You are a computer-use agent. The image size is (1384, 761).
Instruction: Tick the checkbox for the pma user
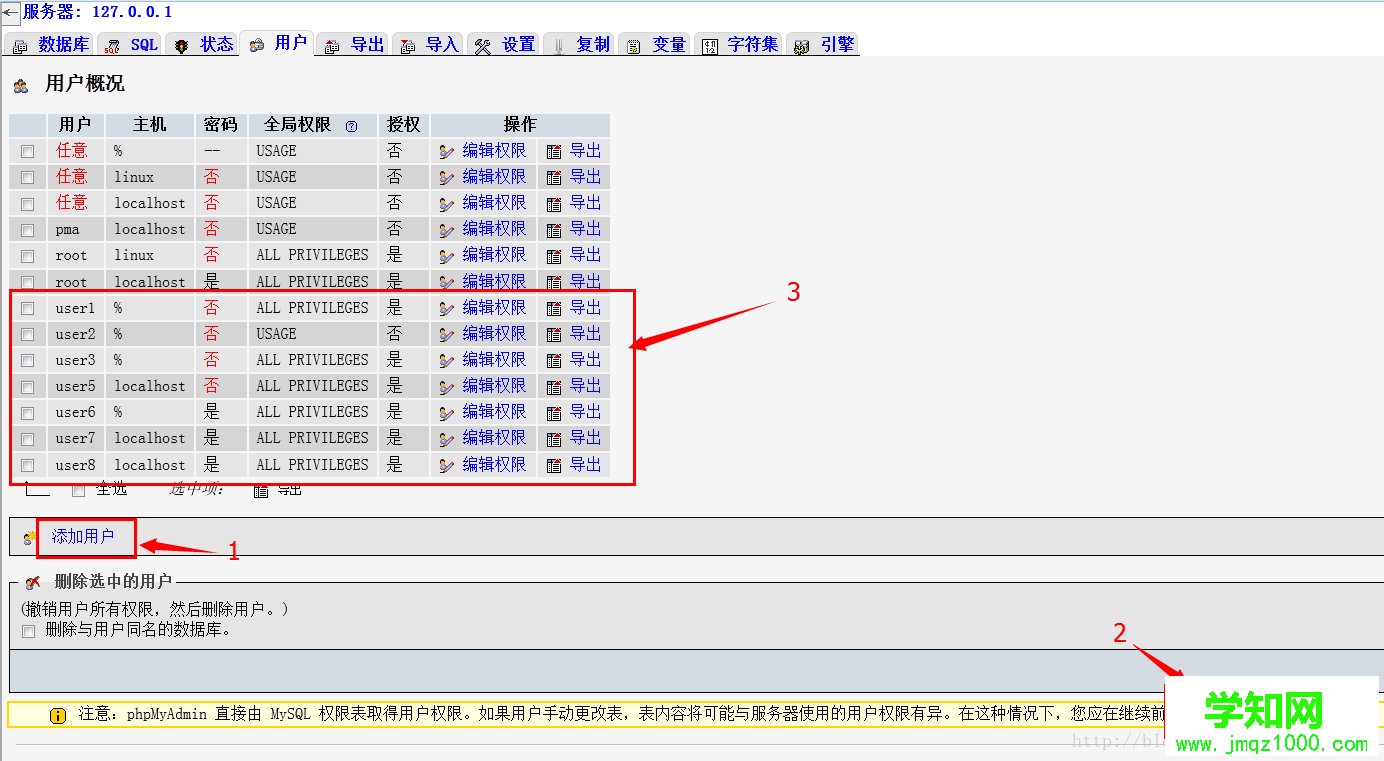[28, 230]
